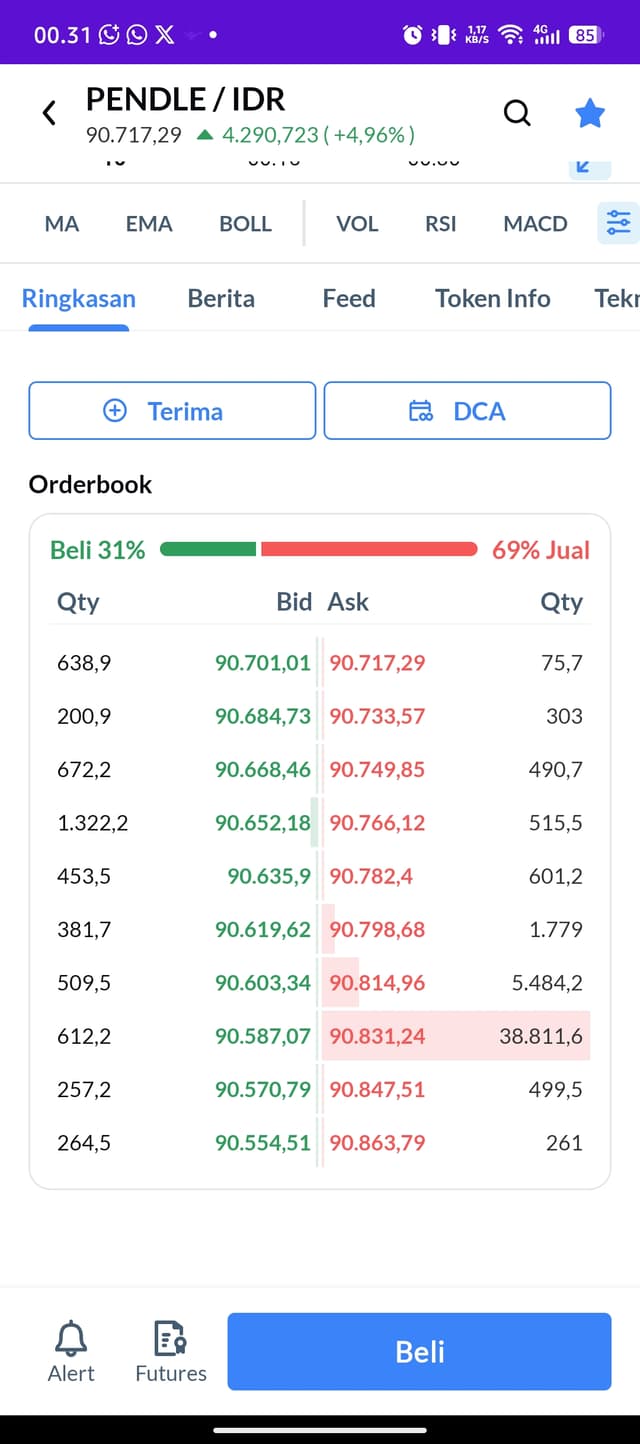640x1444 pixels.
Task: Toggle the favorite star icon
Action: 590,113
